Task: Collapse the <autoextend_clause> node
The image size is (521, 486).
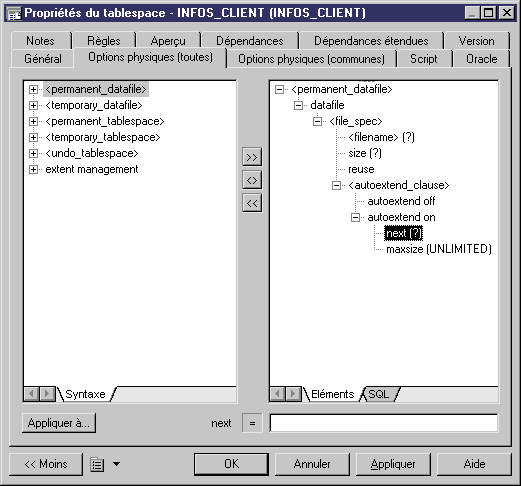Action: click(336, 185)
